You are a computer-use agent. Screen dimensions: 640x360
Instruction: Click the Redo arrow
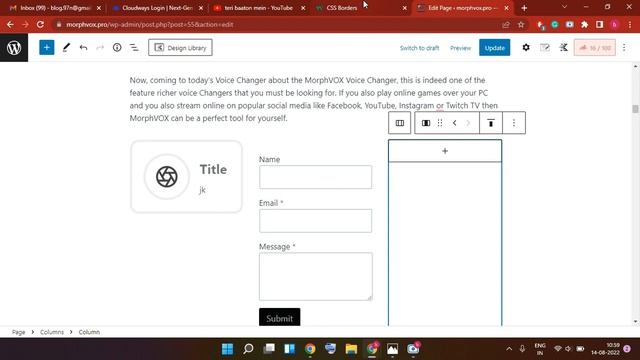click(100, 48)
